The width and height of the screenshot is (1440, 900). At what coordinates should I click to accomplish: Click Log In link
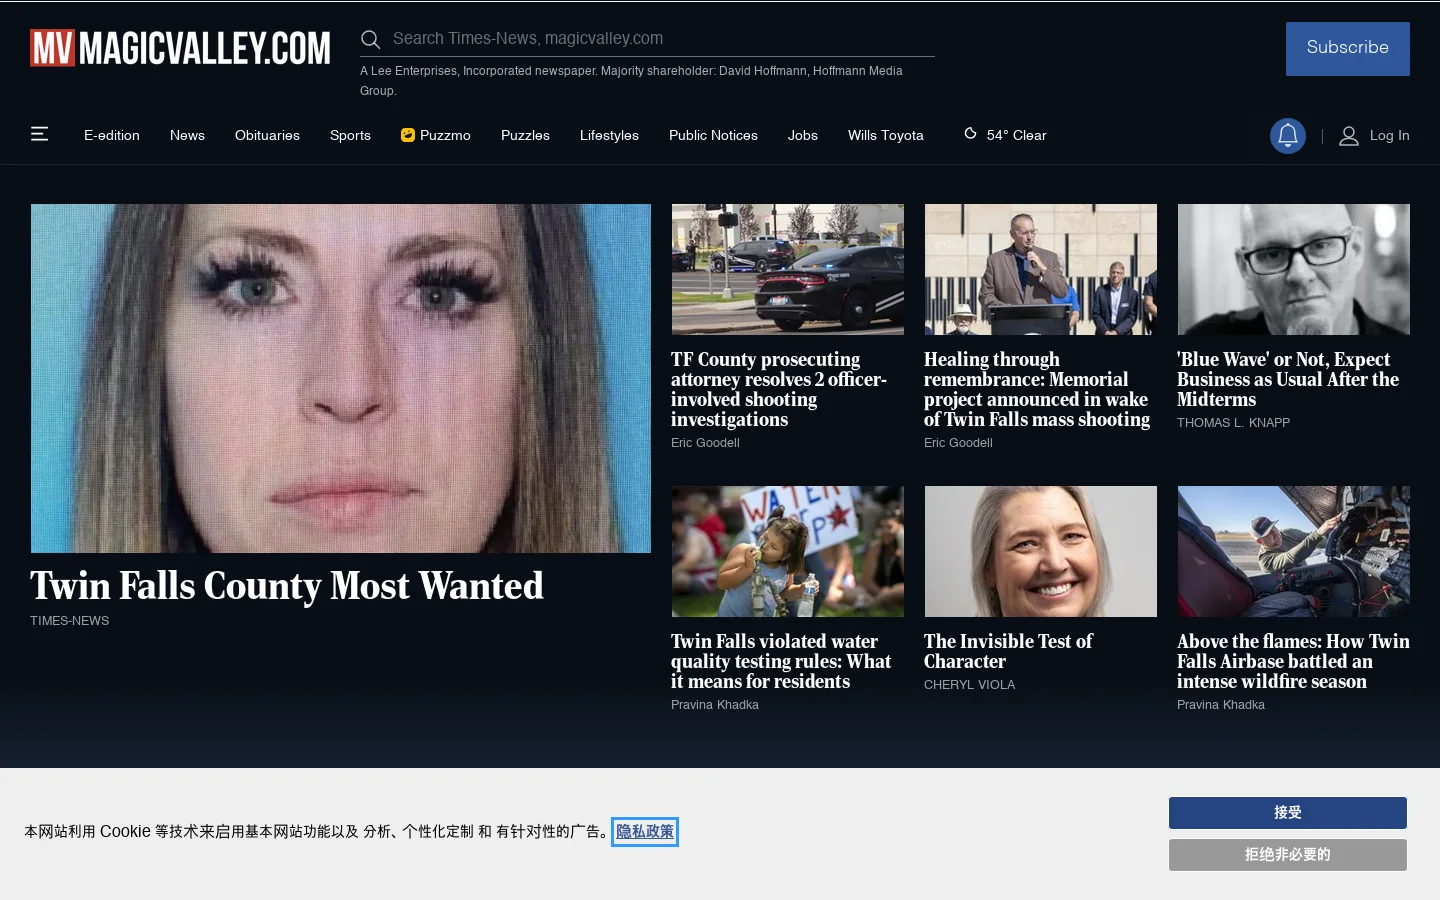[x=1389, y=135]
